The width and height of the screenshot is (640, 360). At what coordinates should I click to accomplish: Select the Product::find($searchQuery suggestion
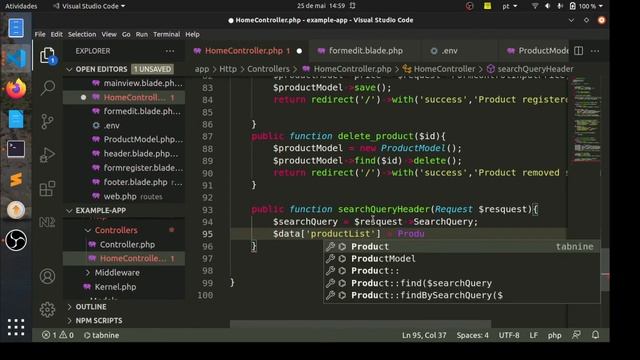pos(462,283)
